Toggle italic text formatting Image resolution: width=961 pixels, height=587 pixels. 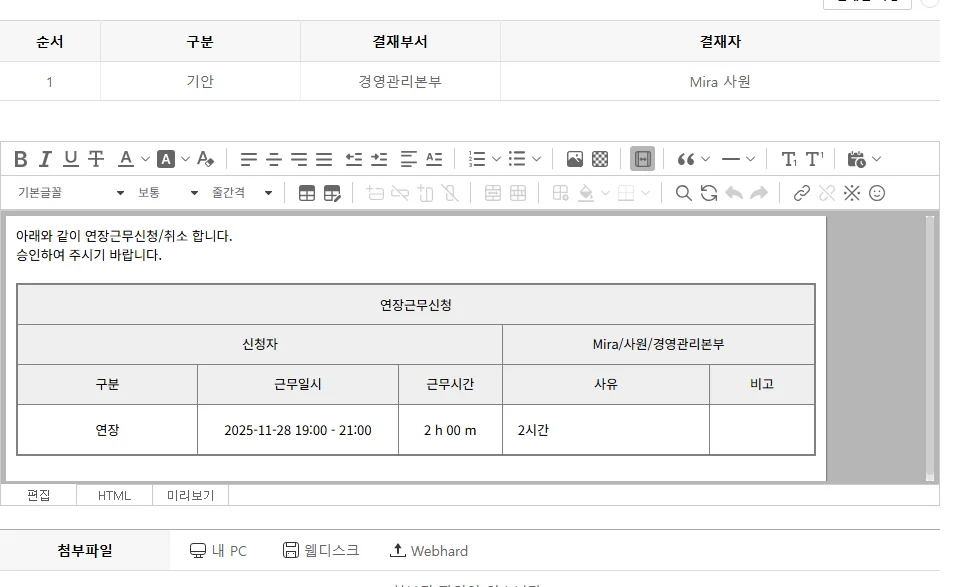[45, 159]
